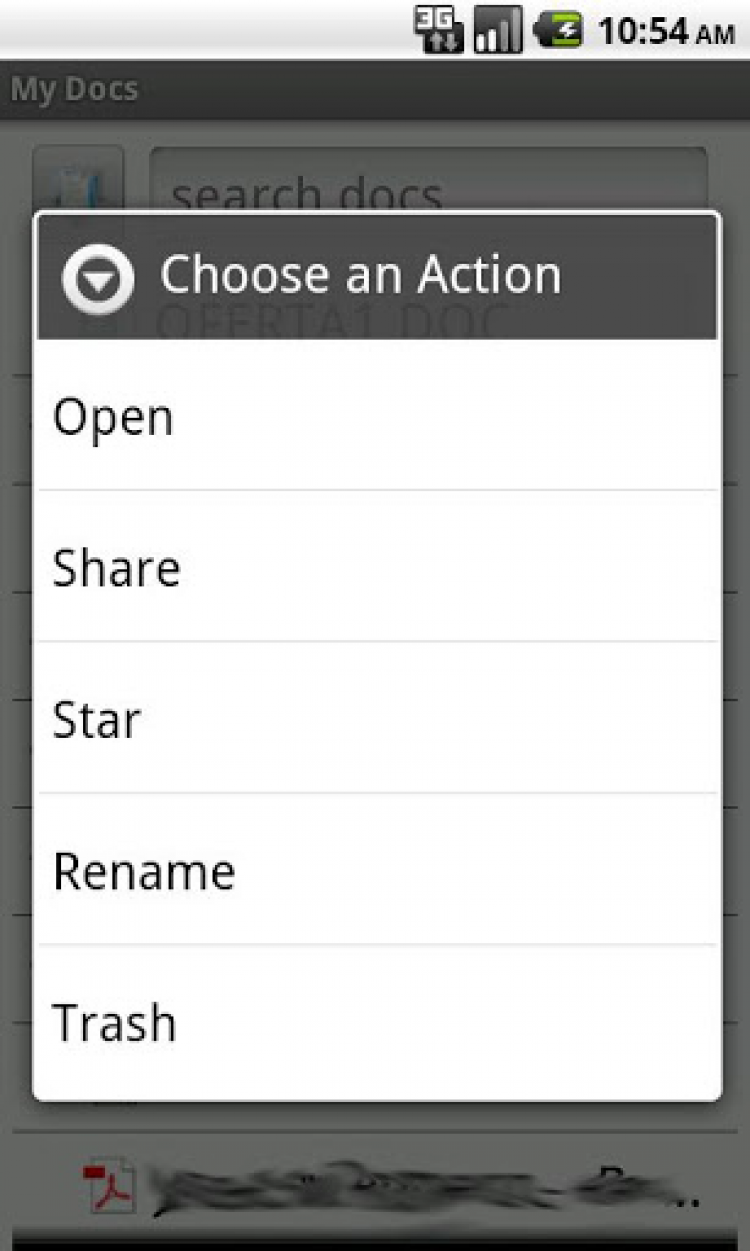Tap the circular down-arrow icon in dialog header
Screen dimensions: 750x1251
pos(98,277)
